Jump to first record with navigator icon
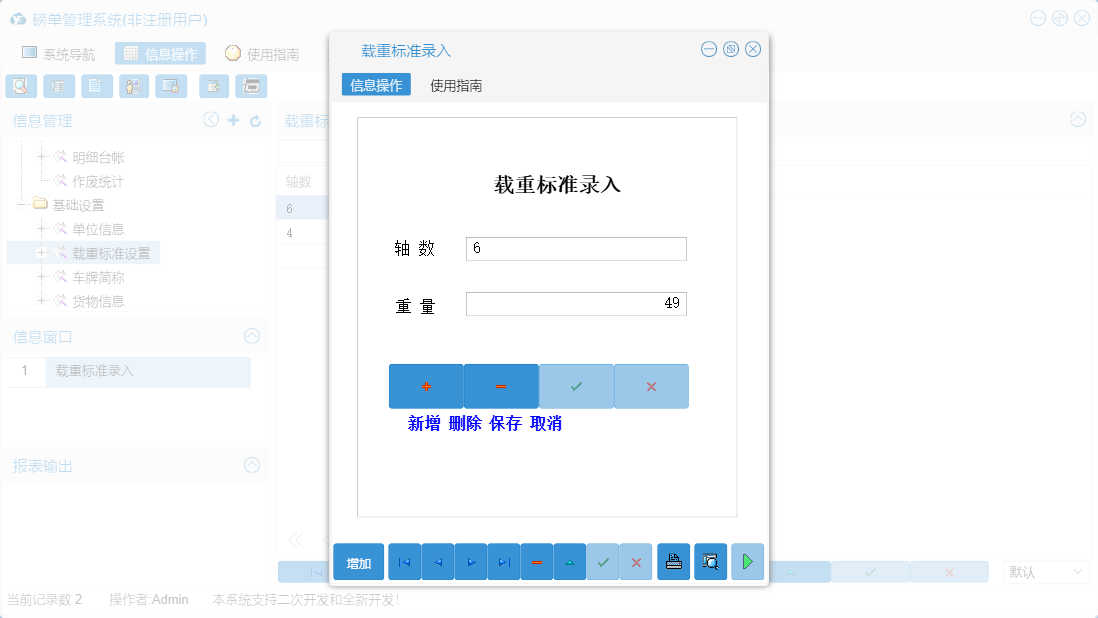The height and width of the screenshot is (618, 1098). point(404,561)
